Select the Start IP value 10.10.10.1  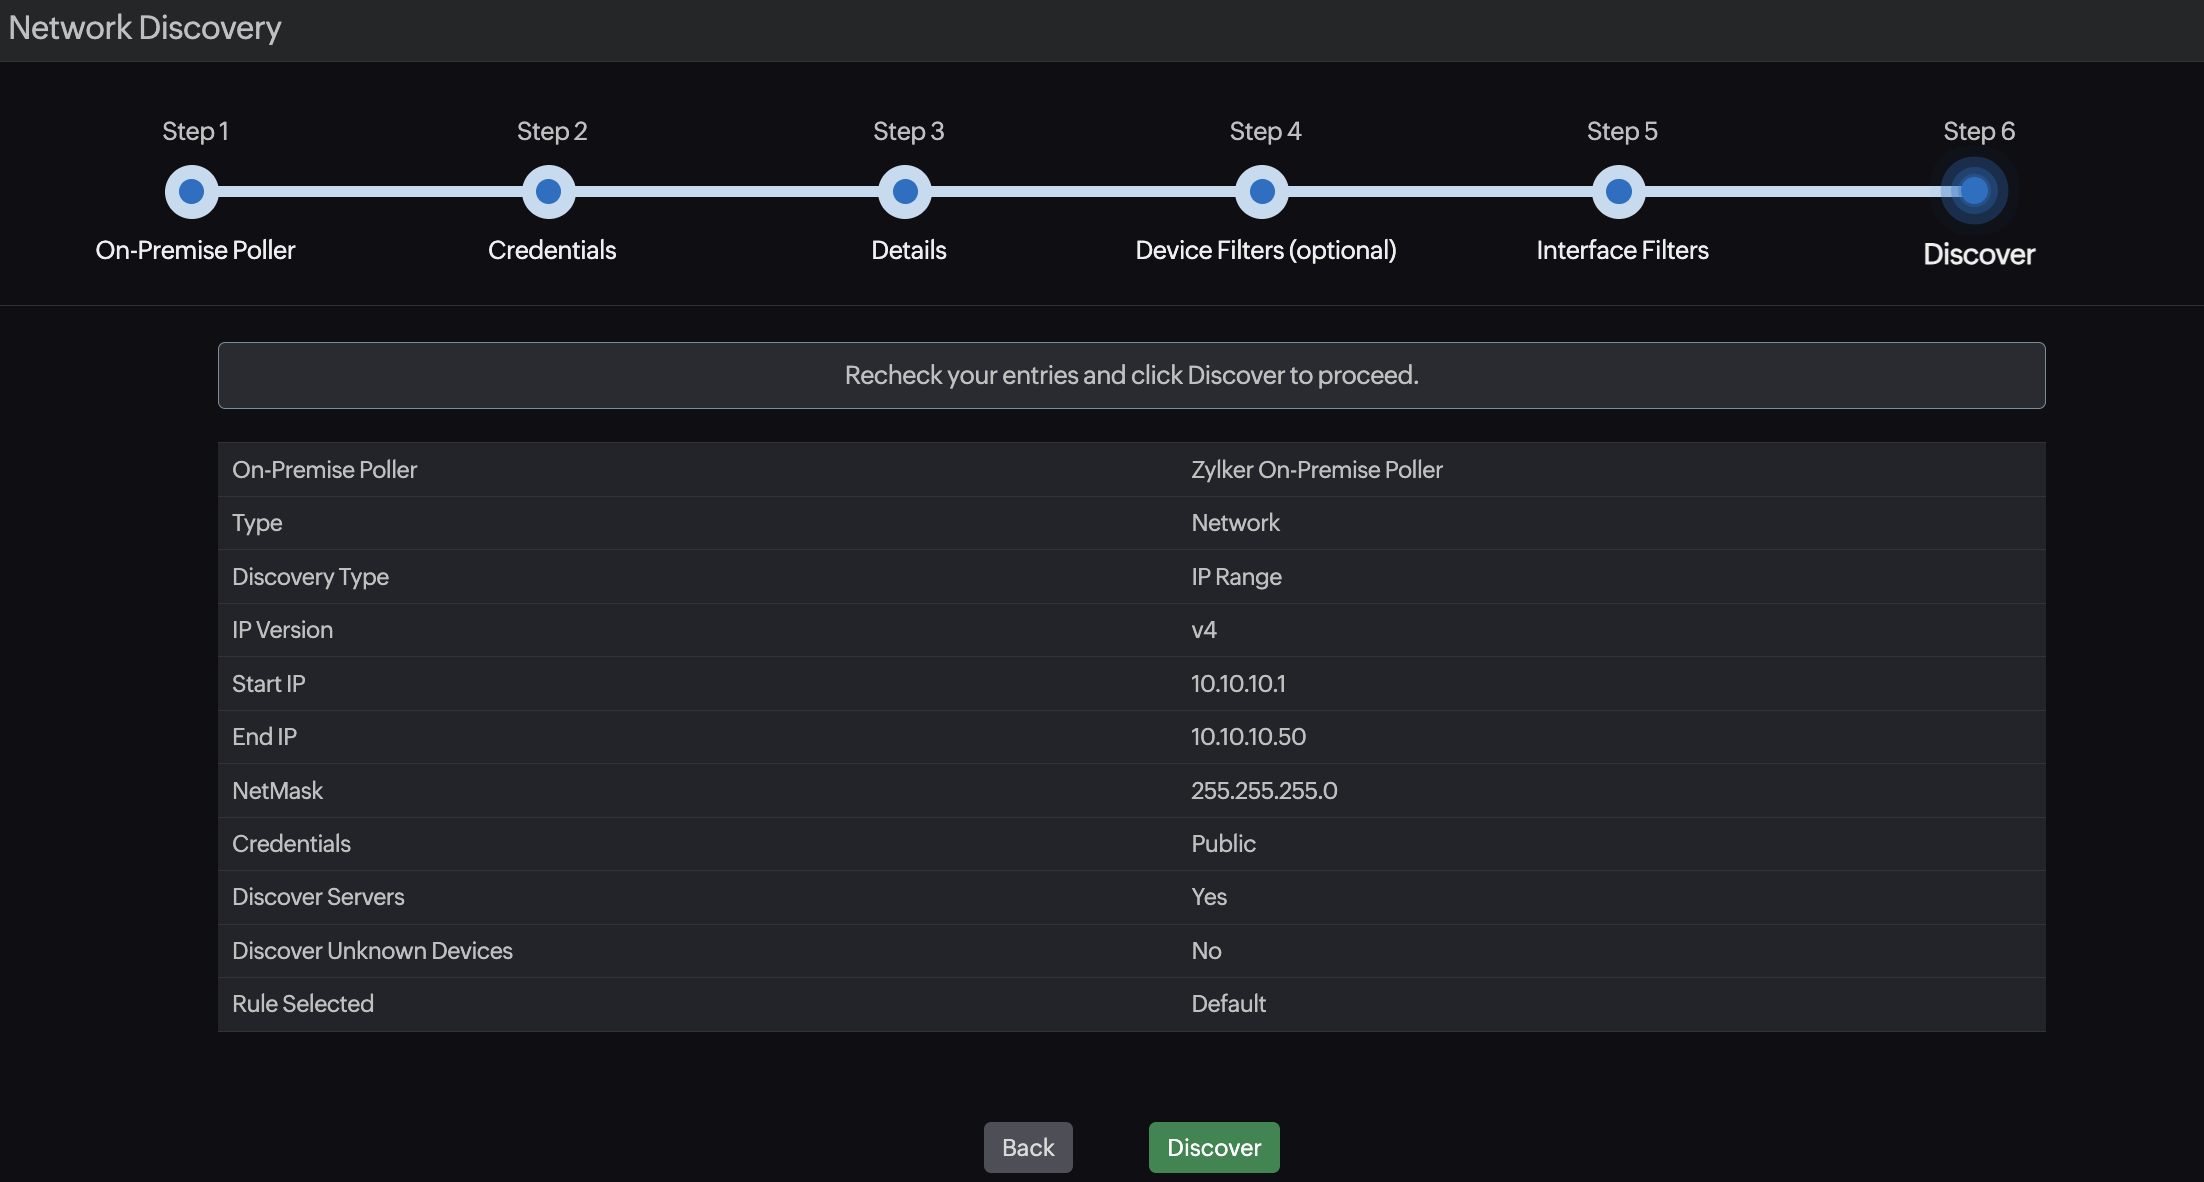[x=1238, y=683]
